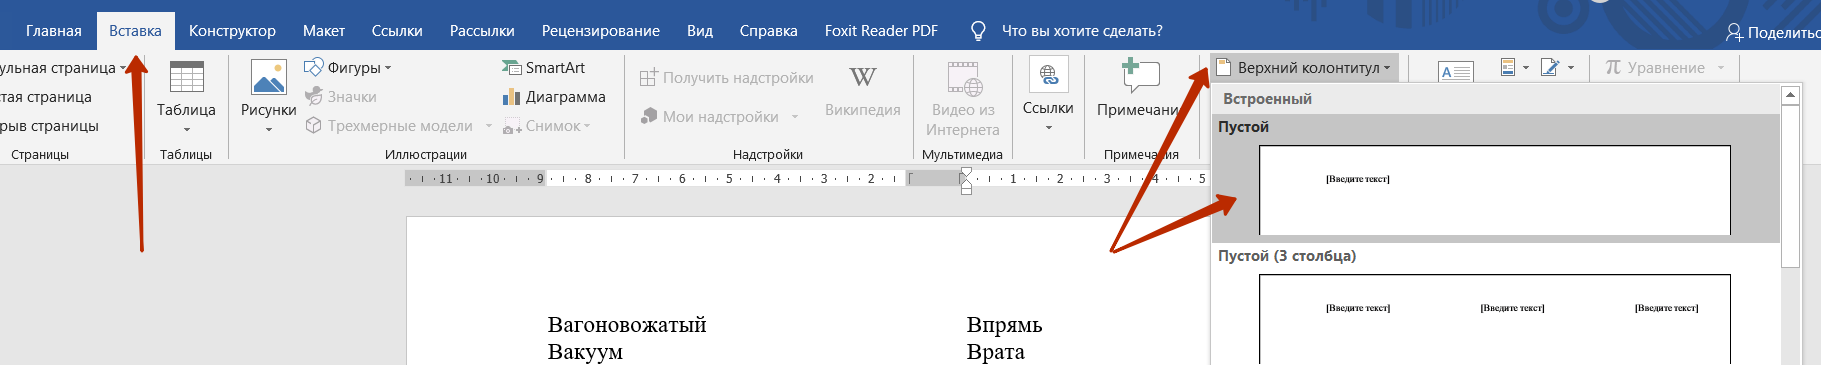Click the word Вагоновожатый in document
The height and width of the screenshot is (365, 1821).
(627, 324)
